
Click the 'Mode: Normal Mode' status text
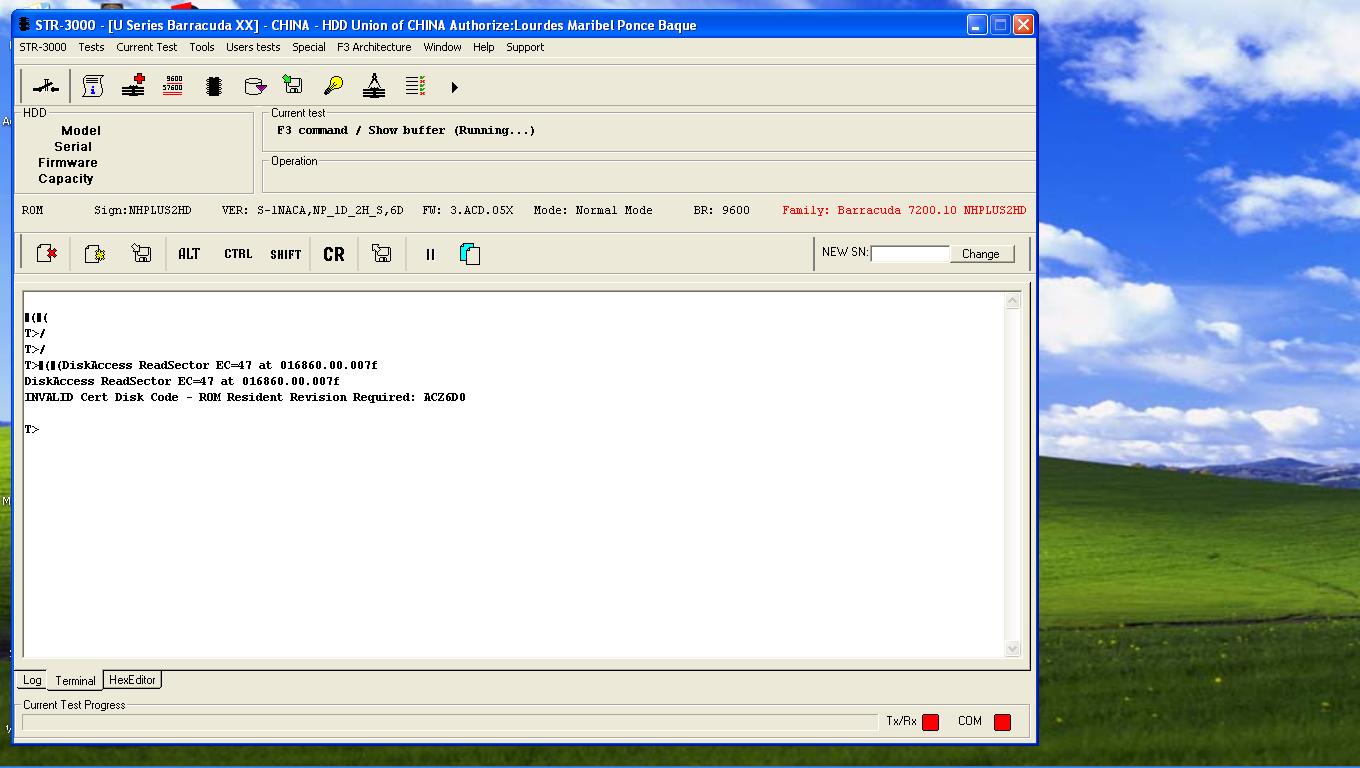(593, 210)
